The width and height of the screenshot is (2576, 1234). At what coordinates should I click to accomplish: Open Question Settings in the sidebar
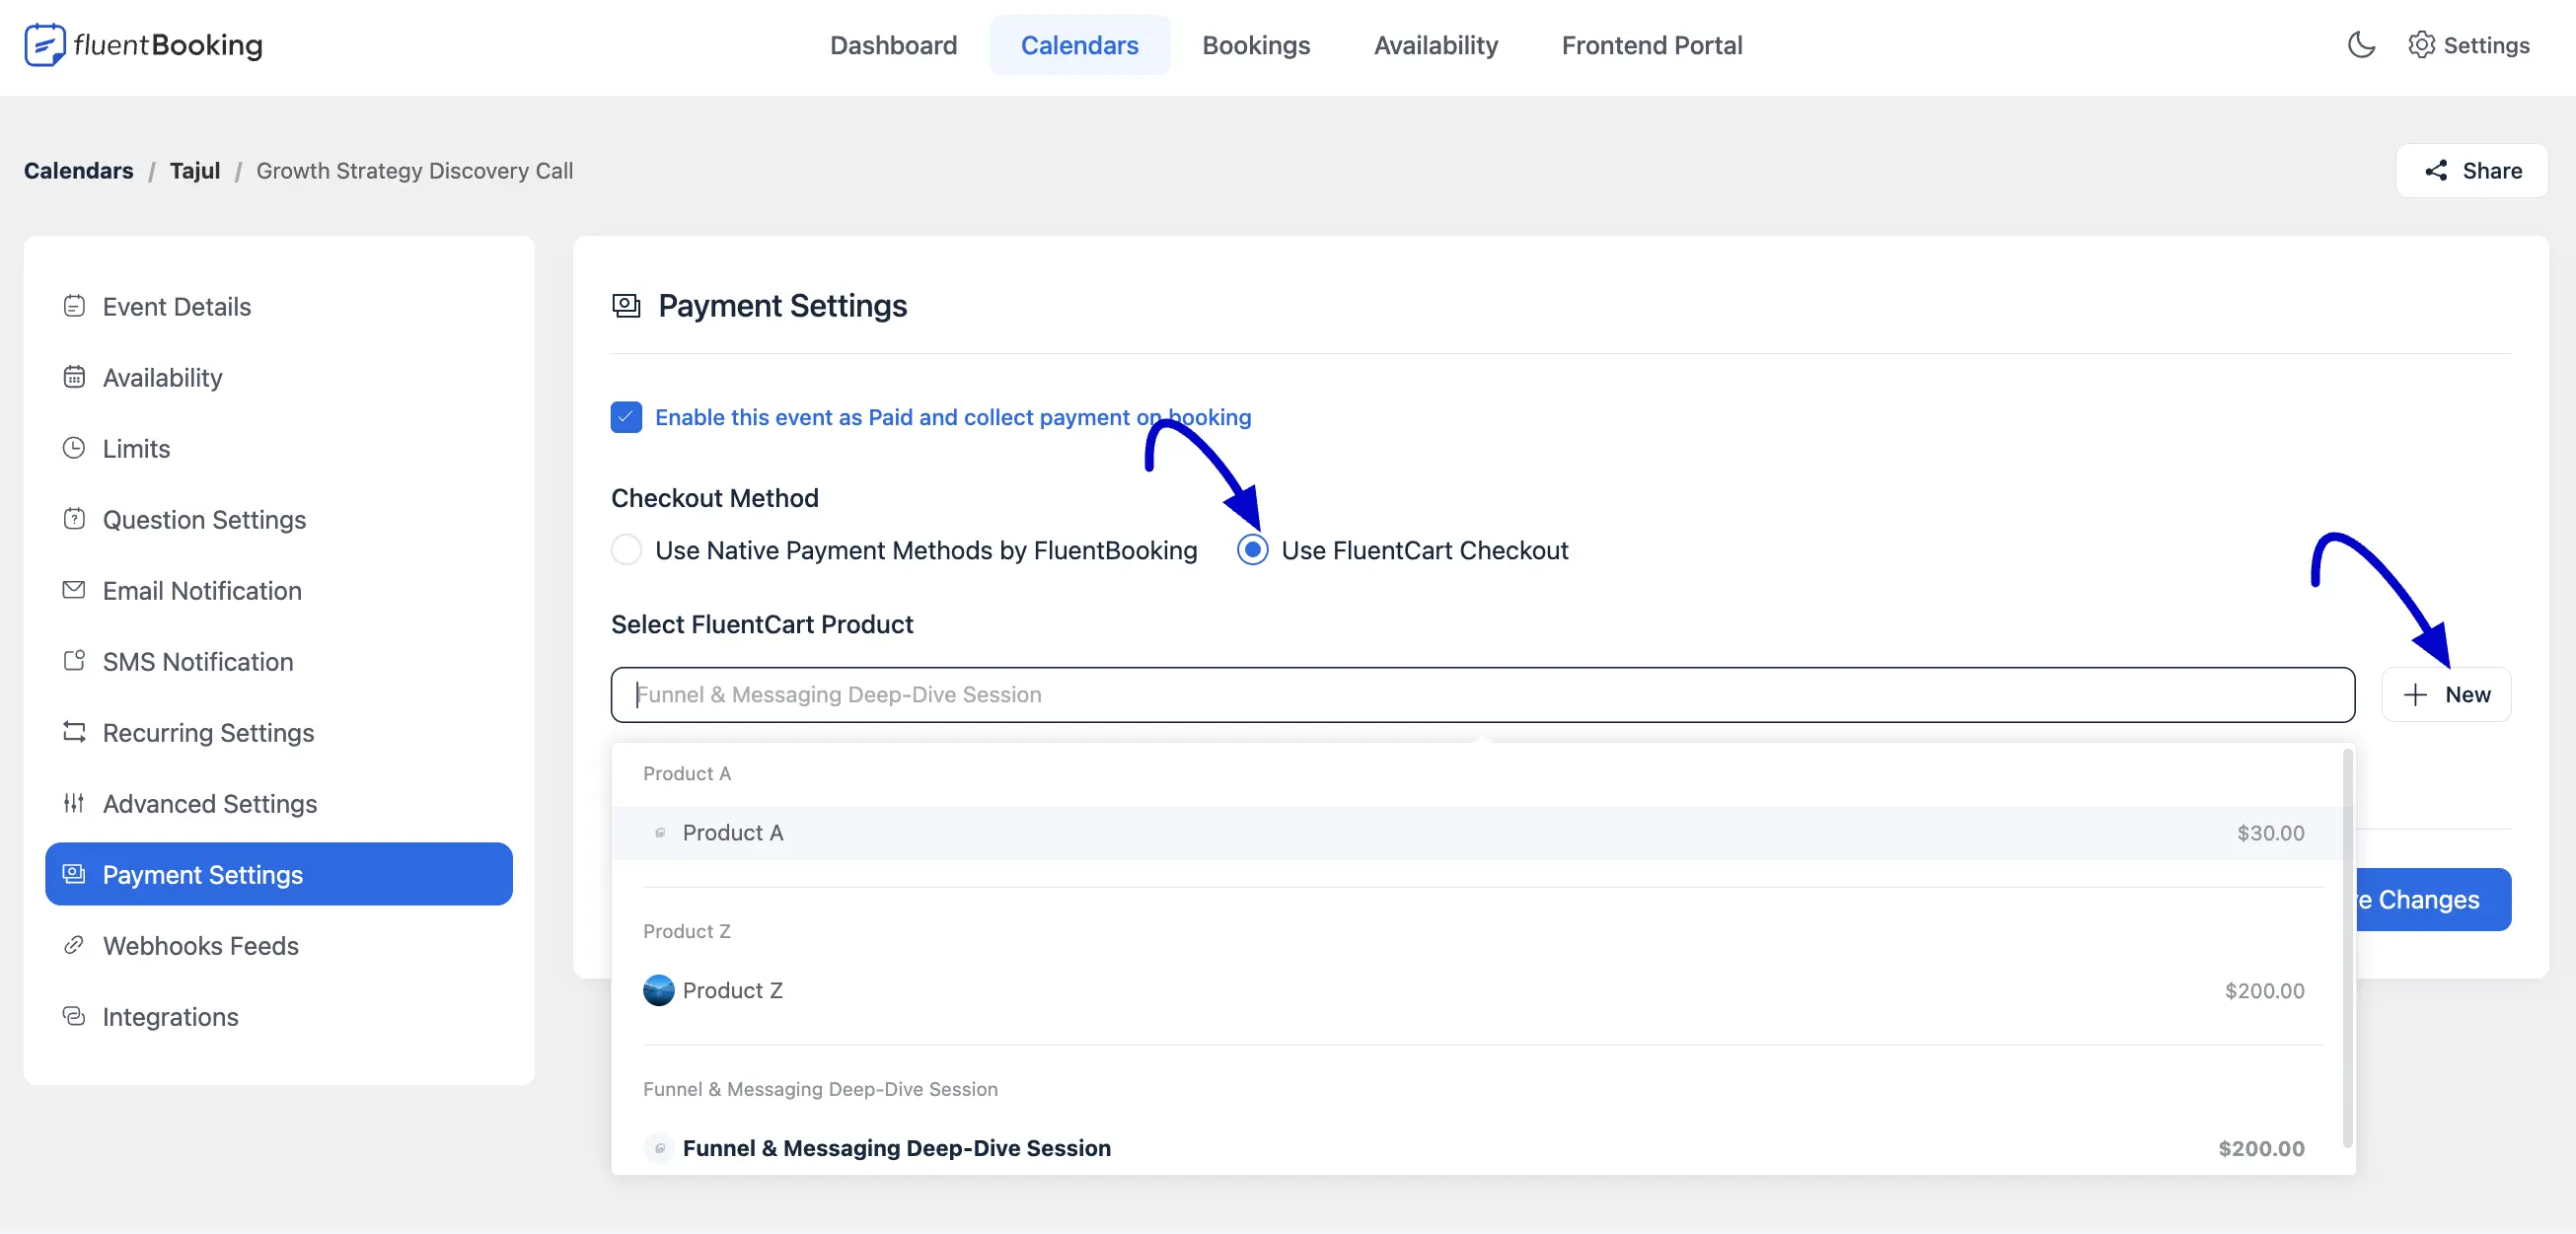tap(279, 519)
